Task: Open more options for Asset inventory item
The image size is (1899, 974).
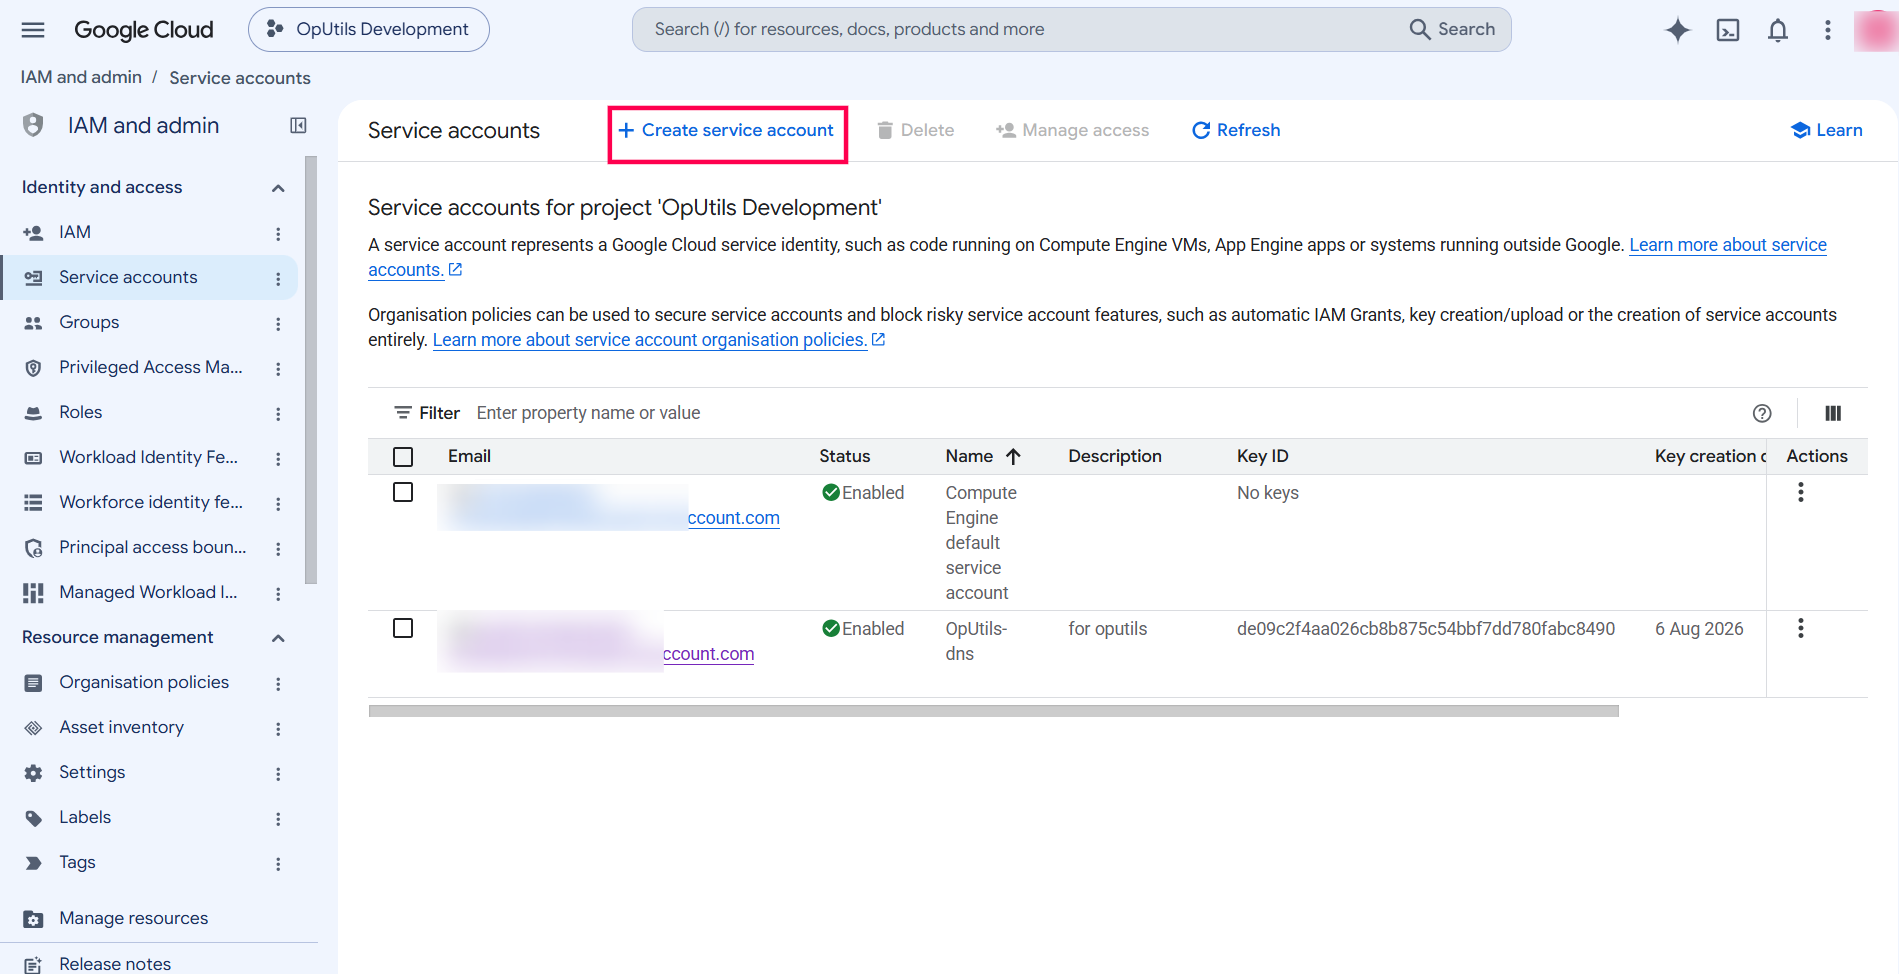Action: (x=278, y=728)
